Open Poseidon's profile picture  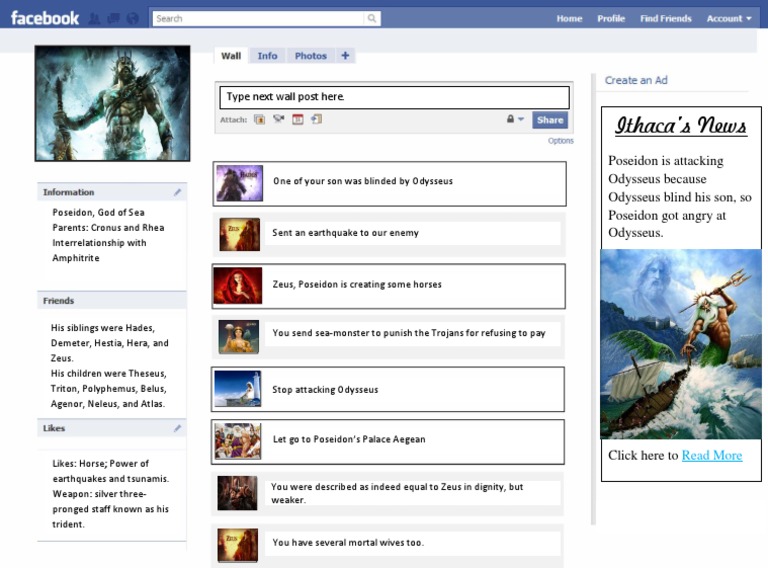click(x=112, y=103)
